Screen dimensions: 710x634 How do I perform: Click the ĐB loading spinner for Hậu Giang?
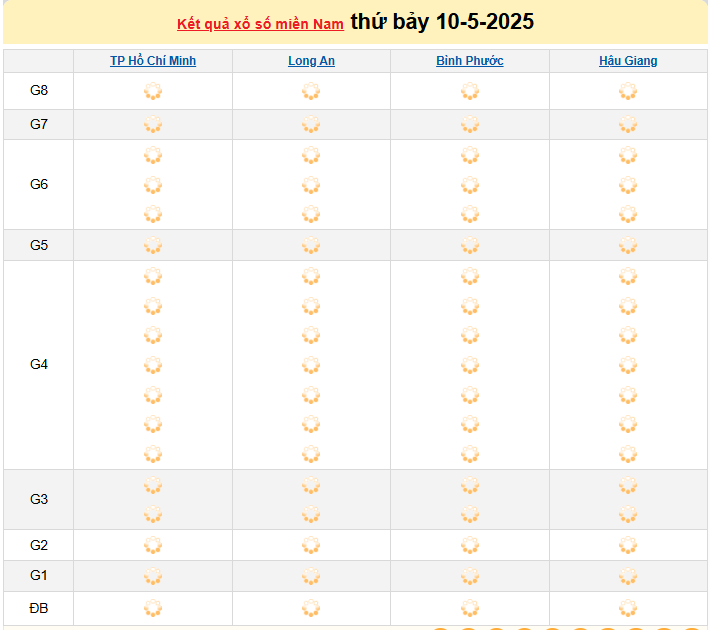(x=628, y=608)
